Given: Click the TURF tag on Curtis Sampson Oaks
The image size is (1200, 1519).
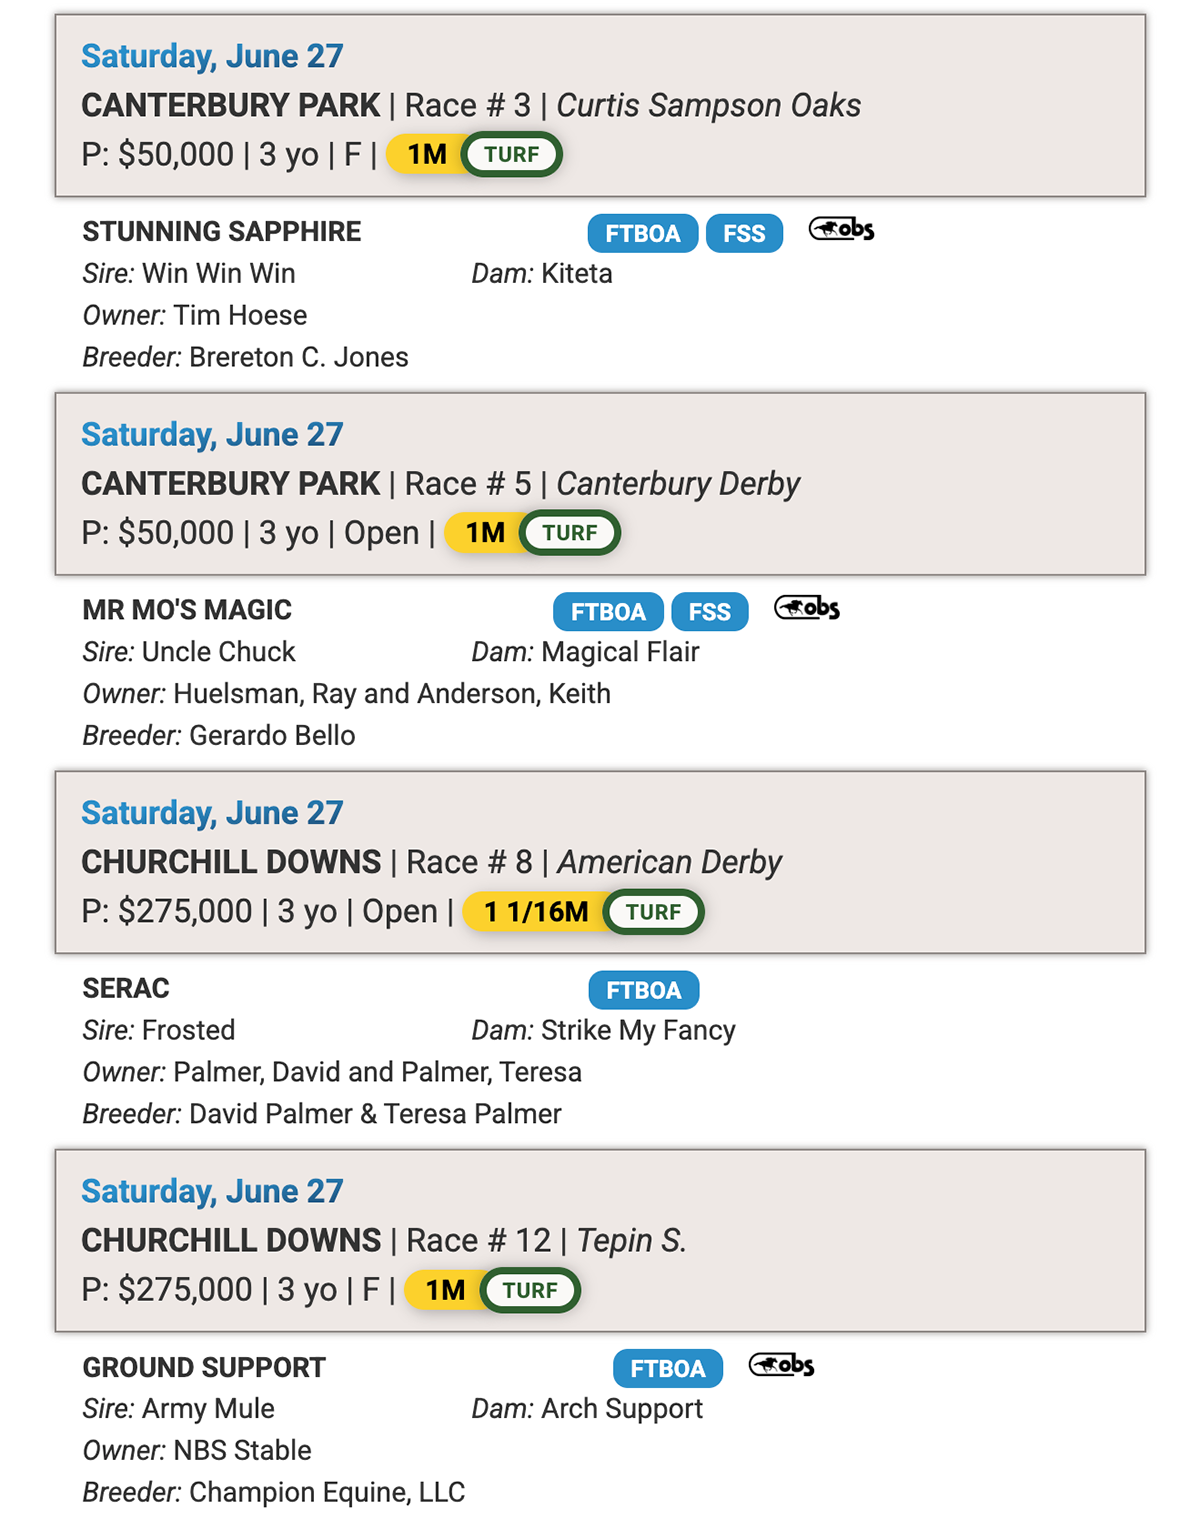Looking at the screenshot, I should 512,154.
